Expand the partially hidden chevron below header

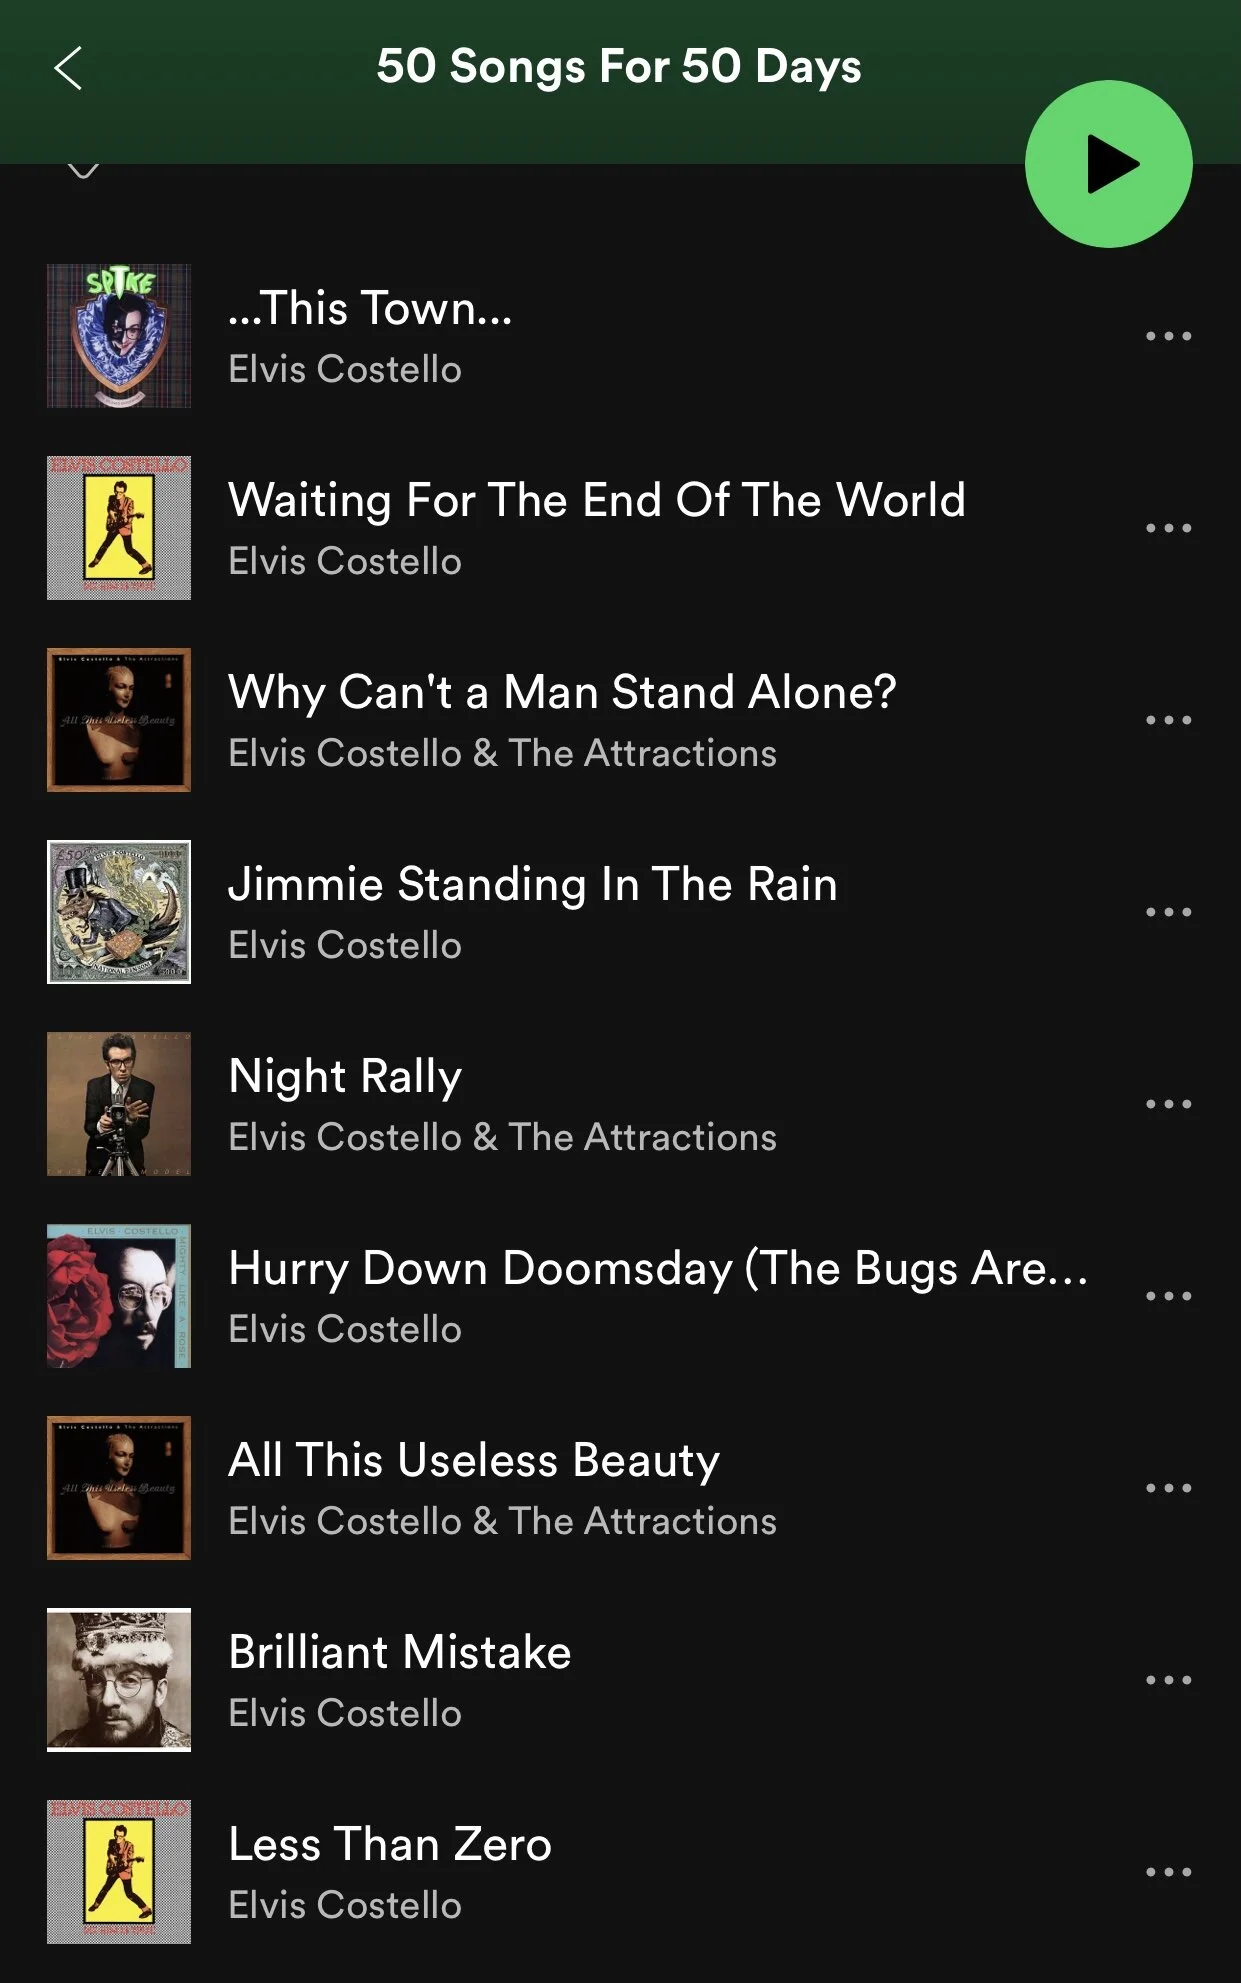point(83,170)
